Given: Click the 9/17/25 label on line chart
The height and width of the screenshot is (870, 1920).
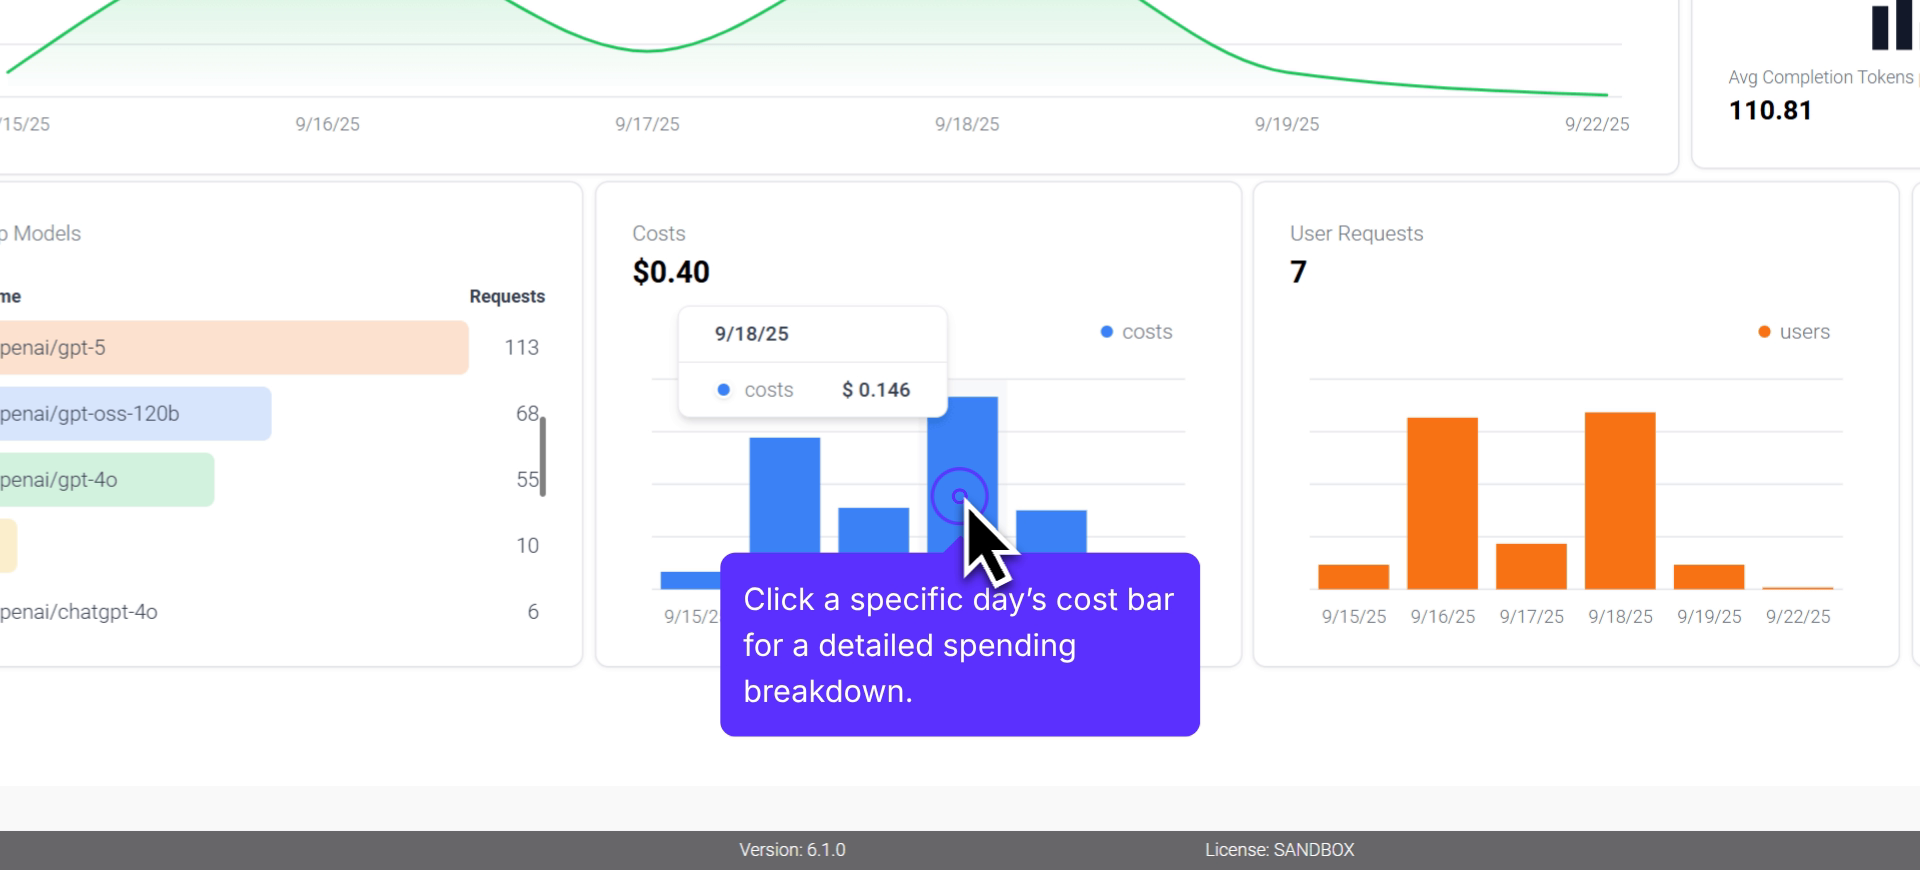Looking at the screenshot, I should 647,124.
